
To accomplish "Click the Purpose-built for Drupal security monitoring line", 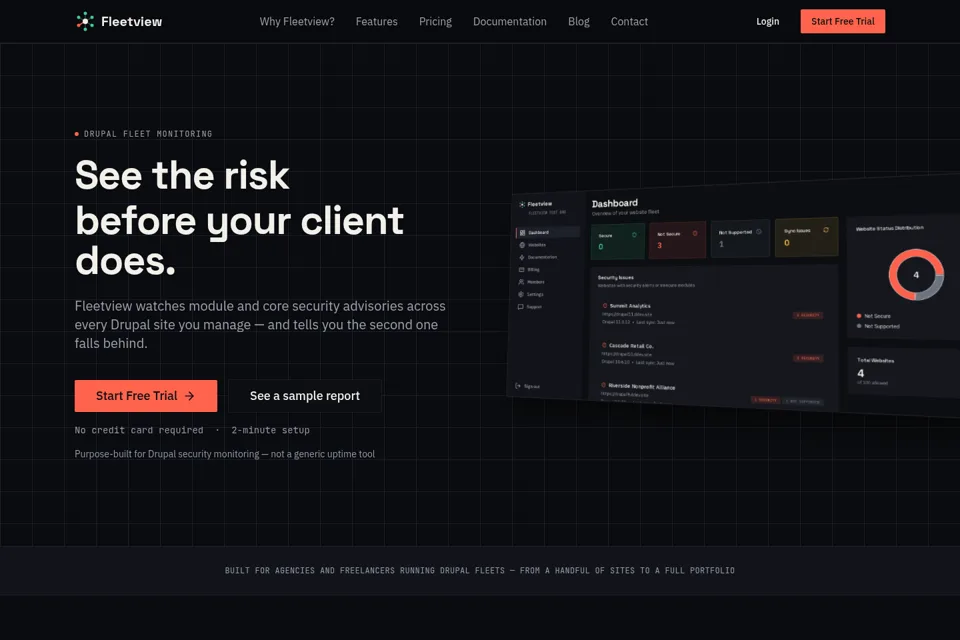I will (x=225, y=454).
